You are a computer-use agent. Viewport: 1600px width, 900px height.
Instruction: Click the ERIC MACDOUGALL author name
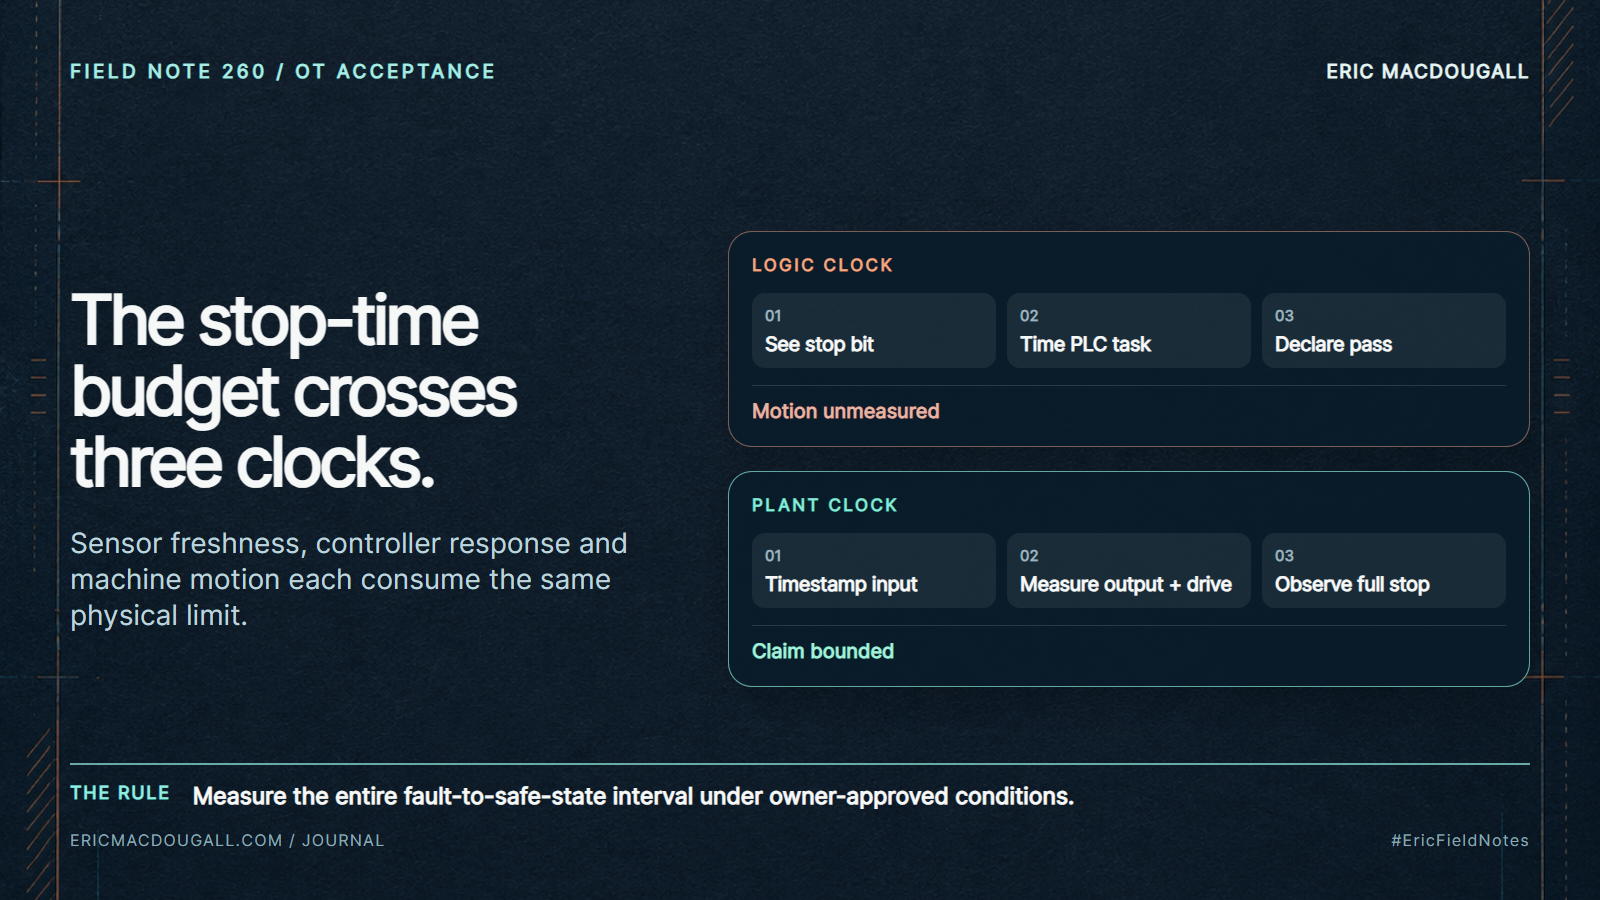point(1427,71)
